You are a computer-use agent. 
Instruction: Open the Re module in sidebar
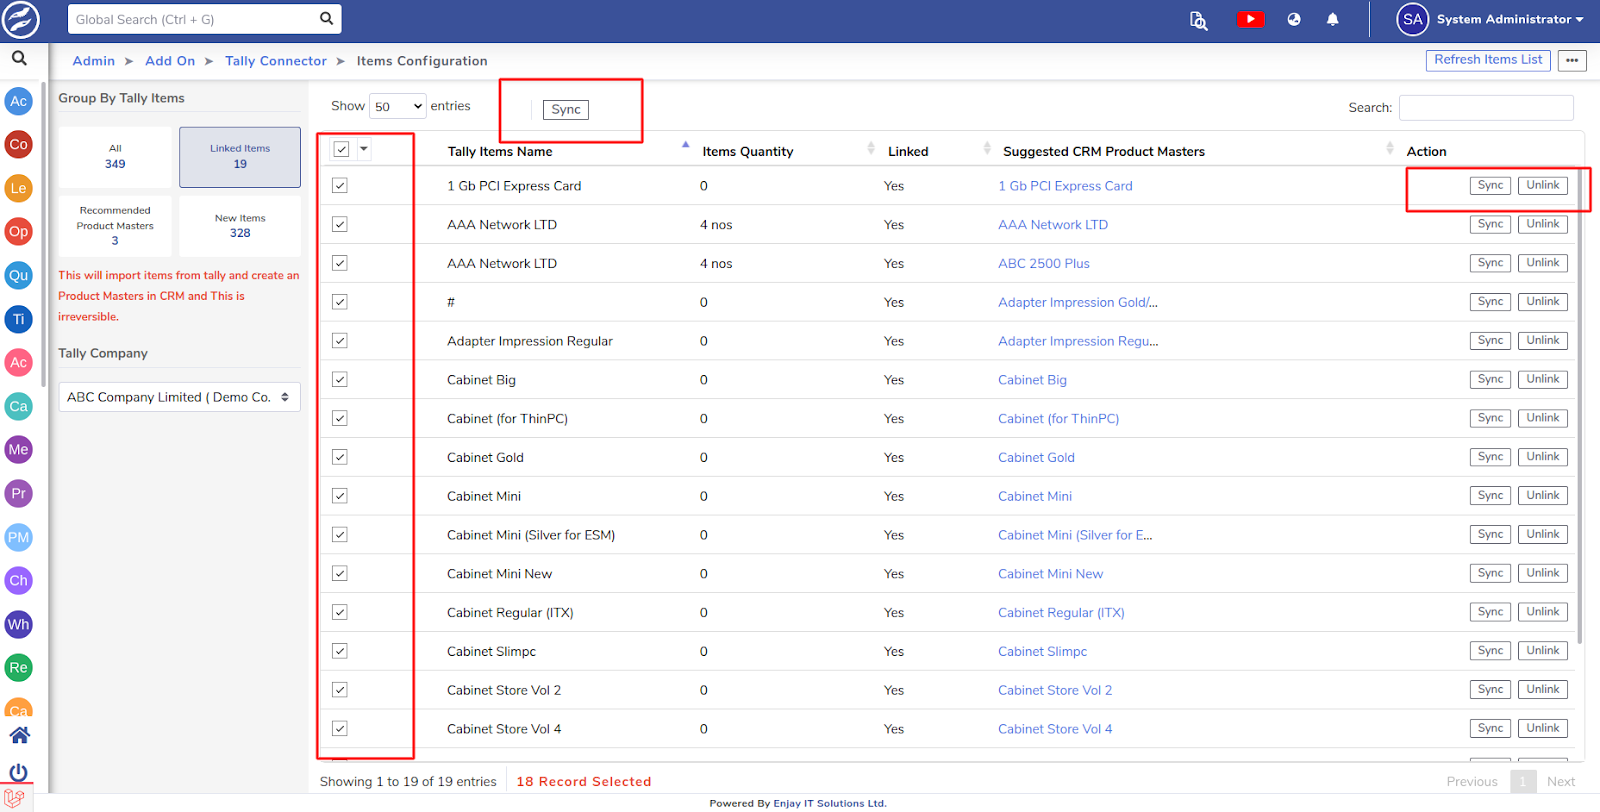[19, 667]
